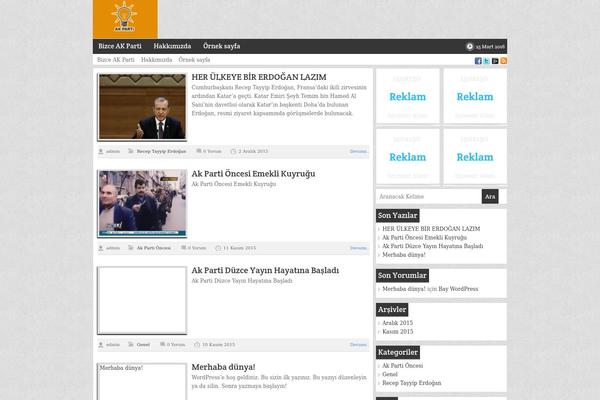The width and height of the screenshot is (600, 400).
Task: Click the 'Aranacak Kelime' search field
Action: click(x=429, y=196)
